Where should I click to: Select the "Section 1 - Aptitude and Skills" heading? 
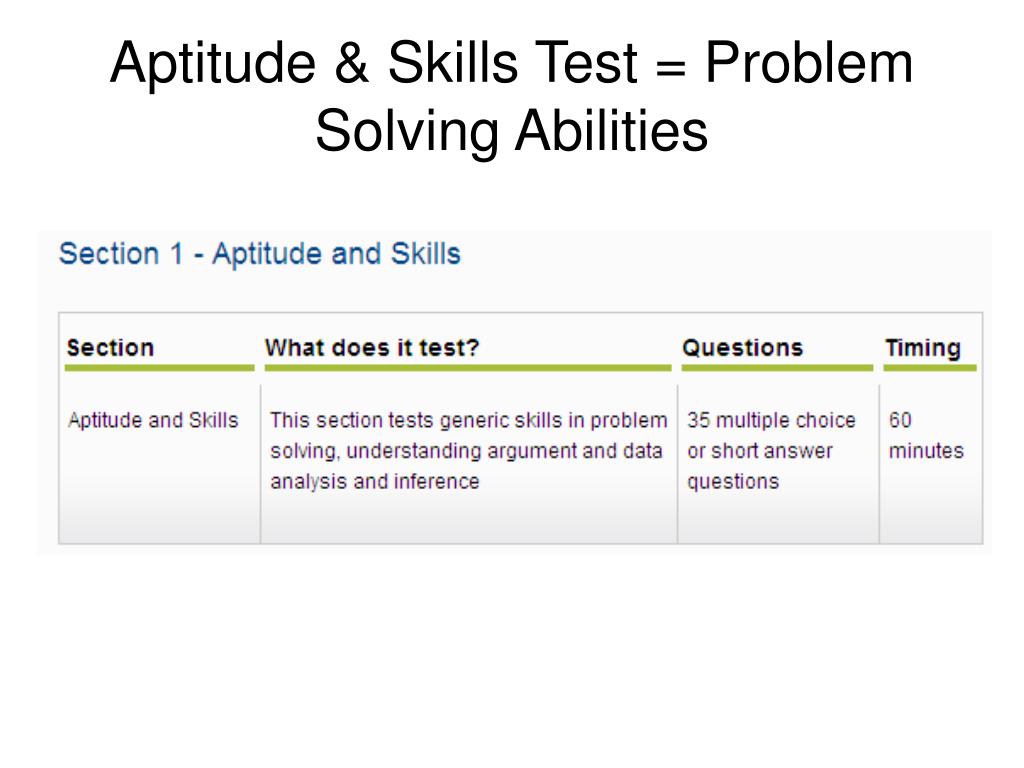260,254
